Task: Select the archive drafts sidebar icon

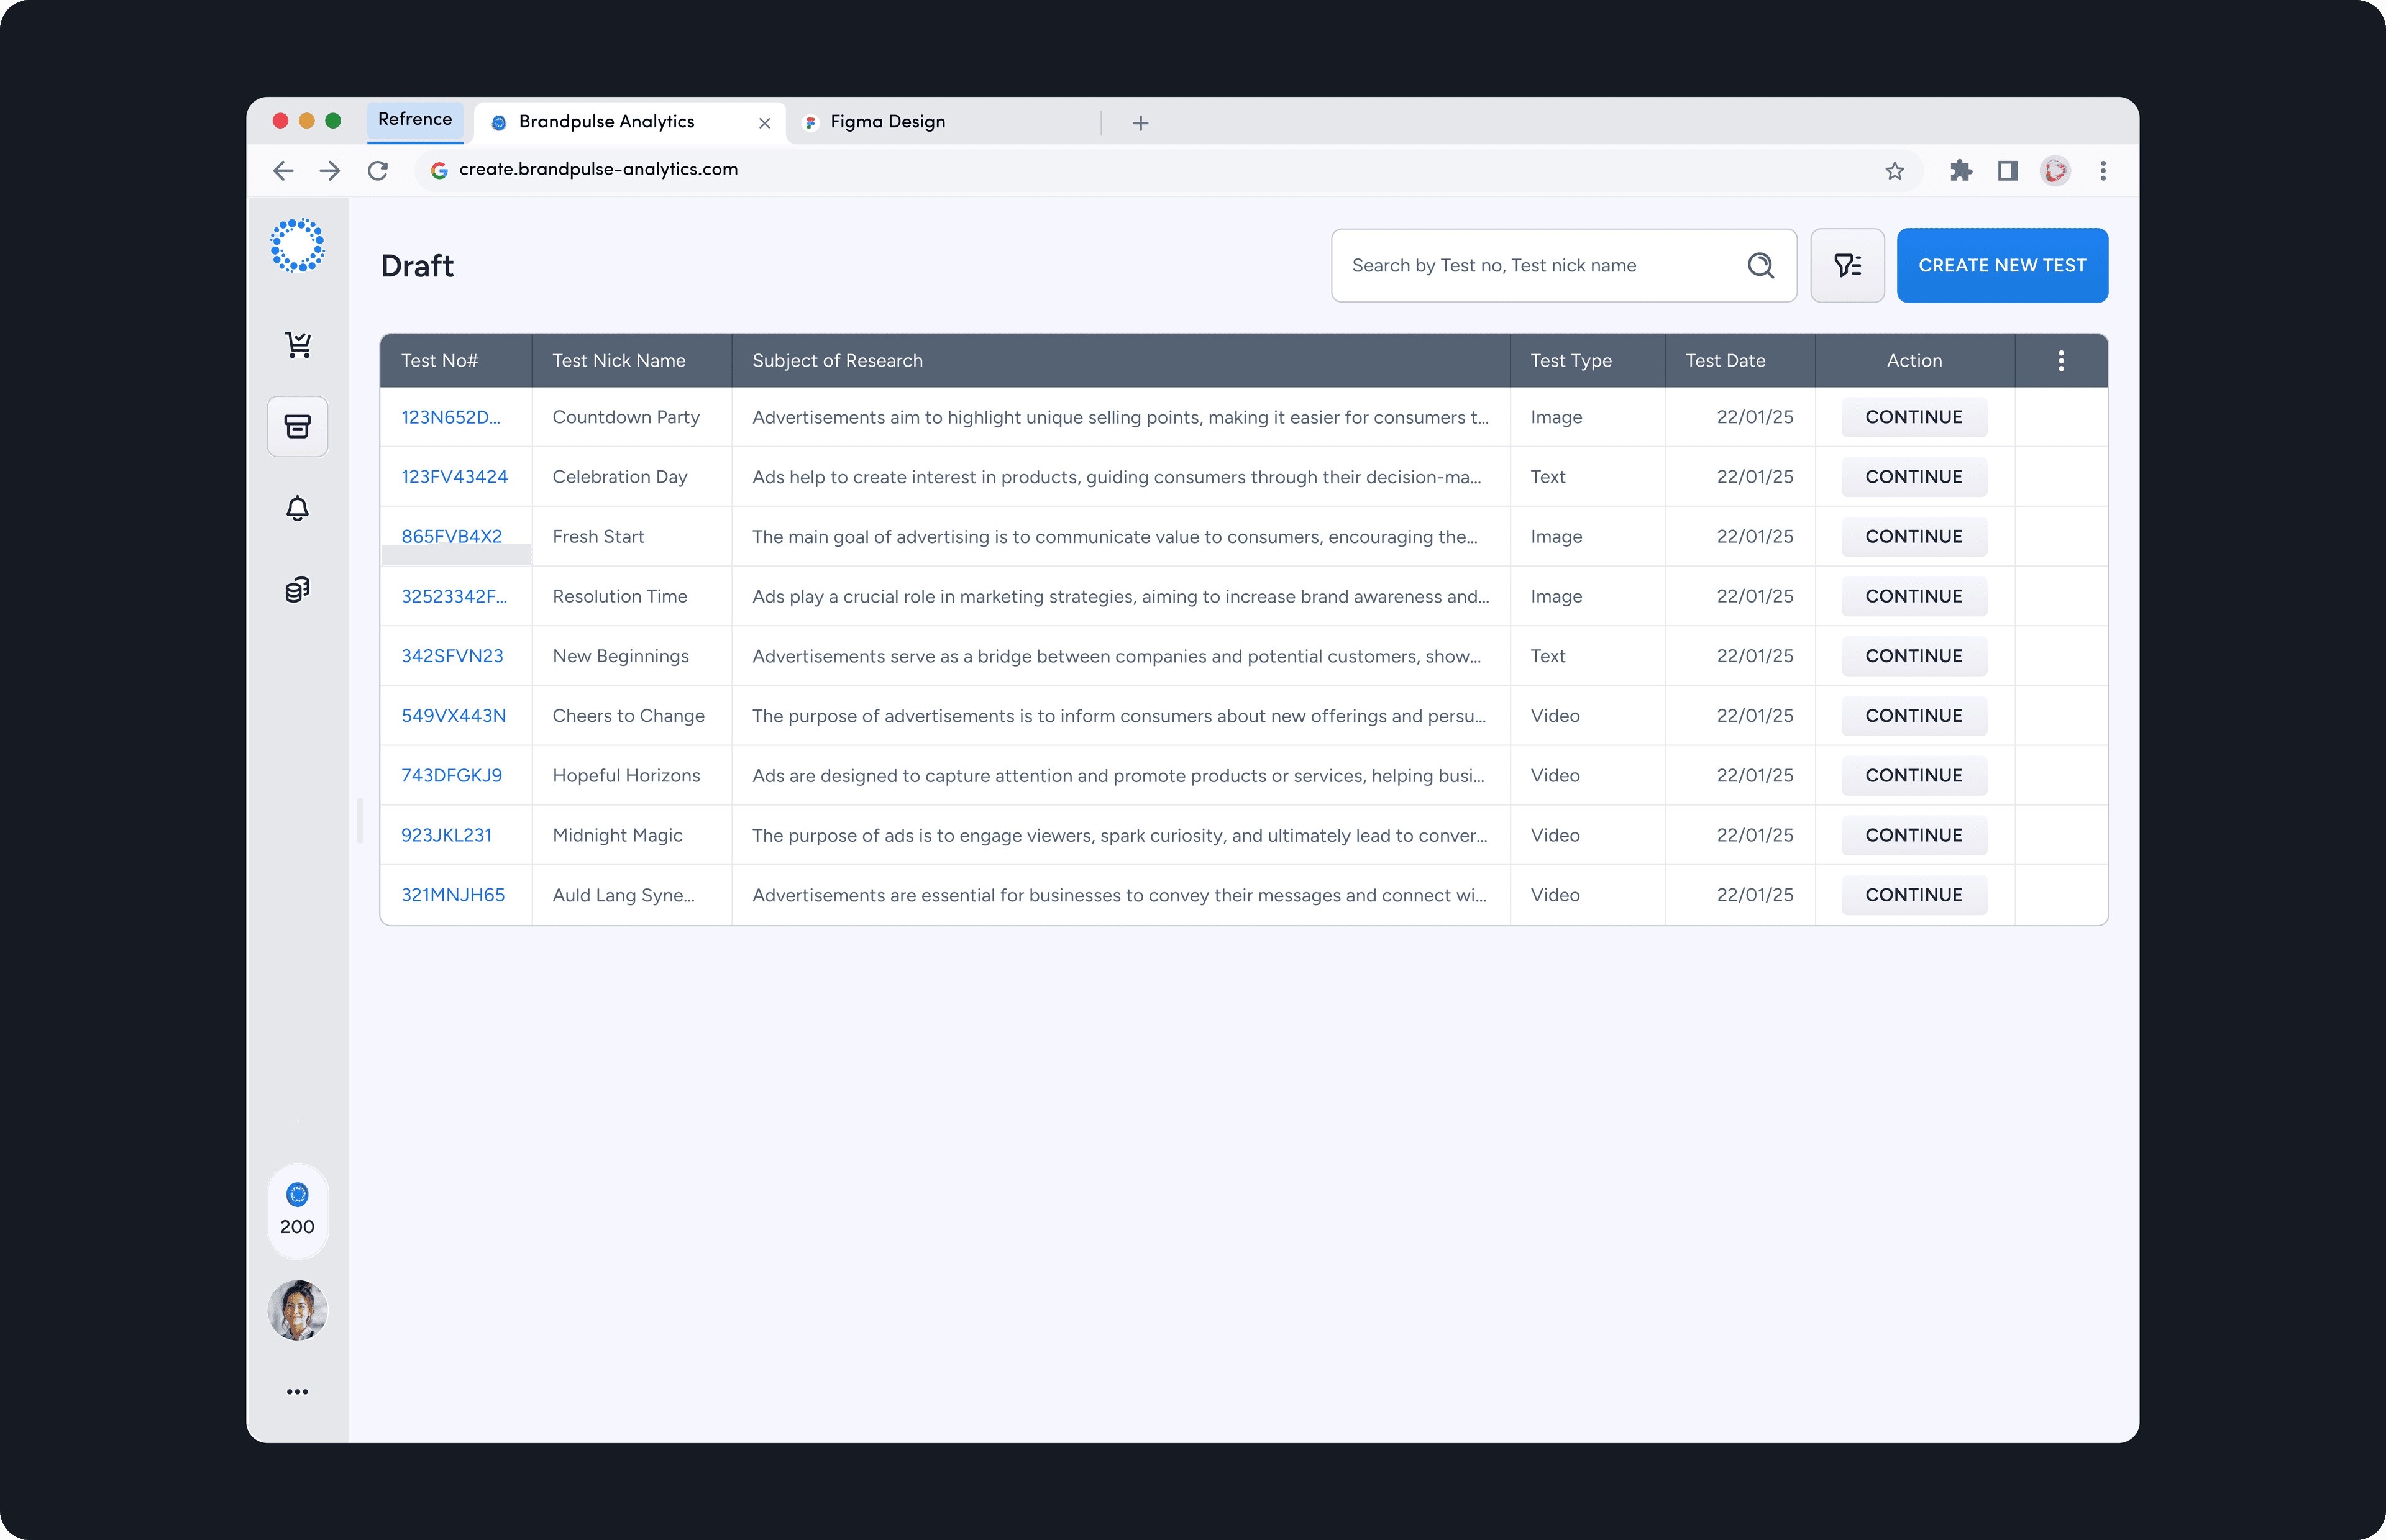Action: click(x=297, y=427)
